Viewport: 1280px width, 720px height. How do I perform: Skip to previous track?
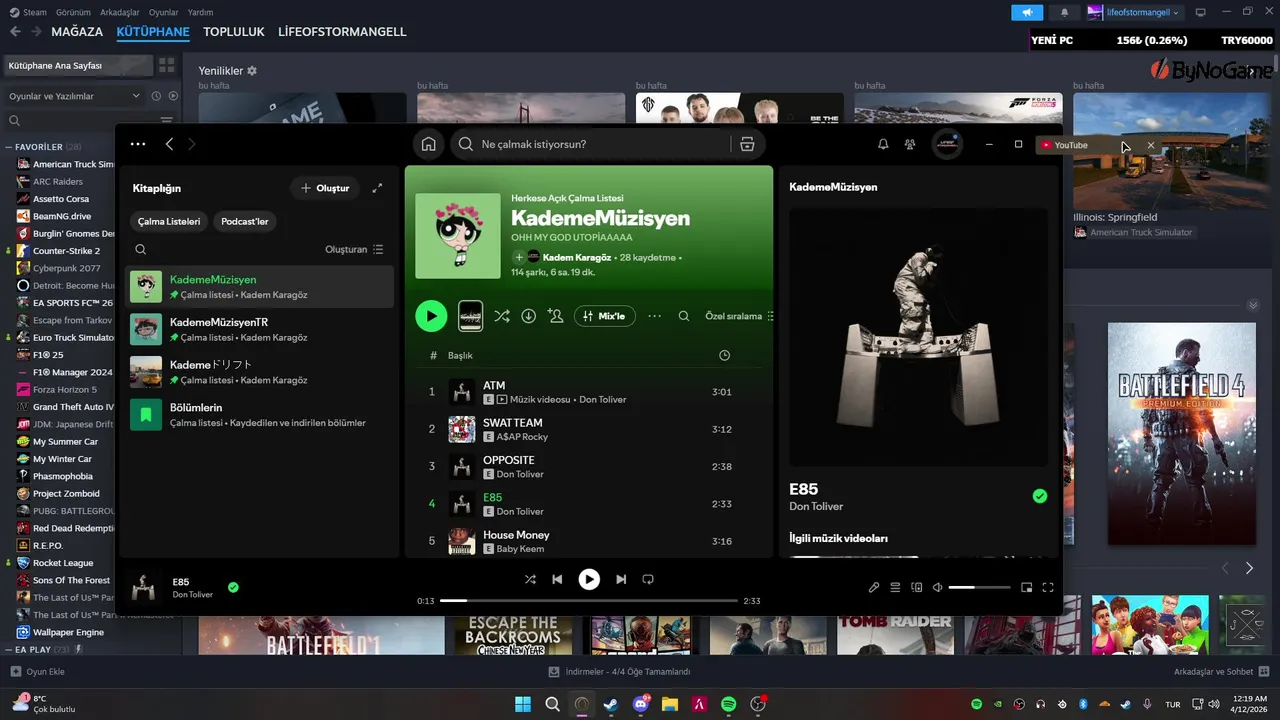tap(557, 579)
